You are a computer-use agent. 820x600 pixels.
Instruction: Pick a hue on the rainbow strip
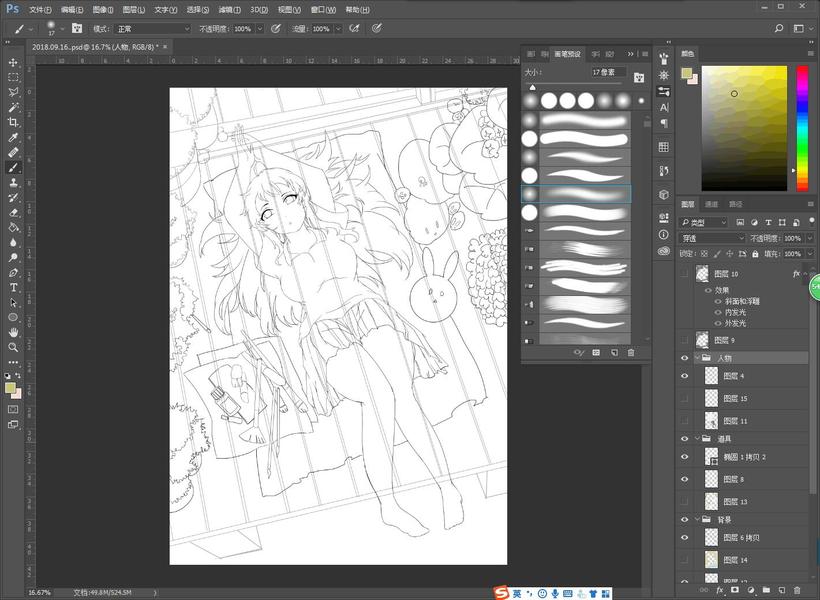click(x=802, y=128)
